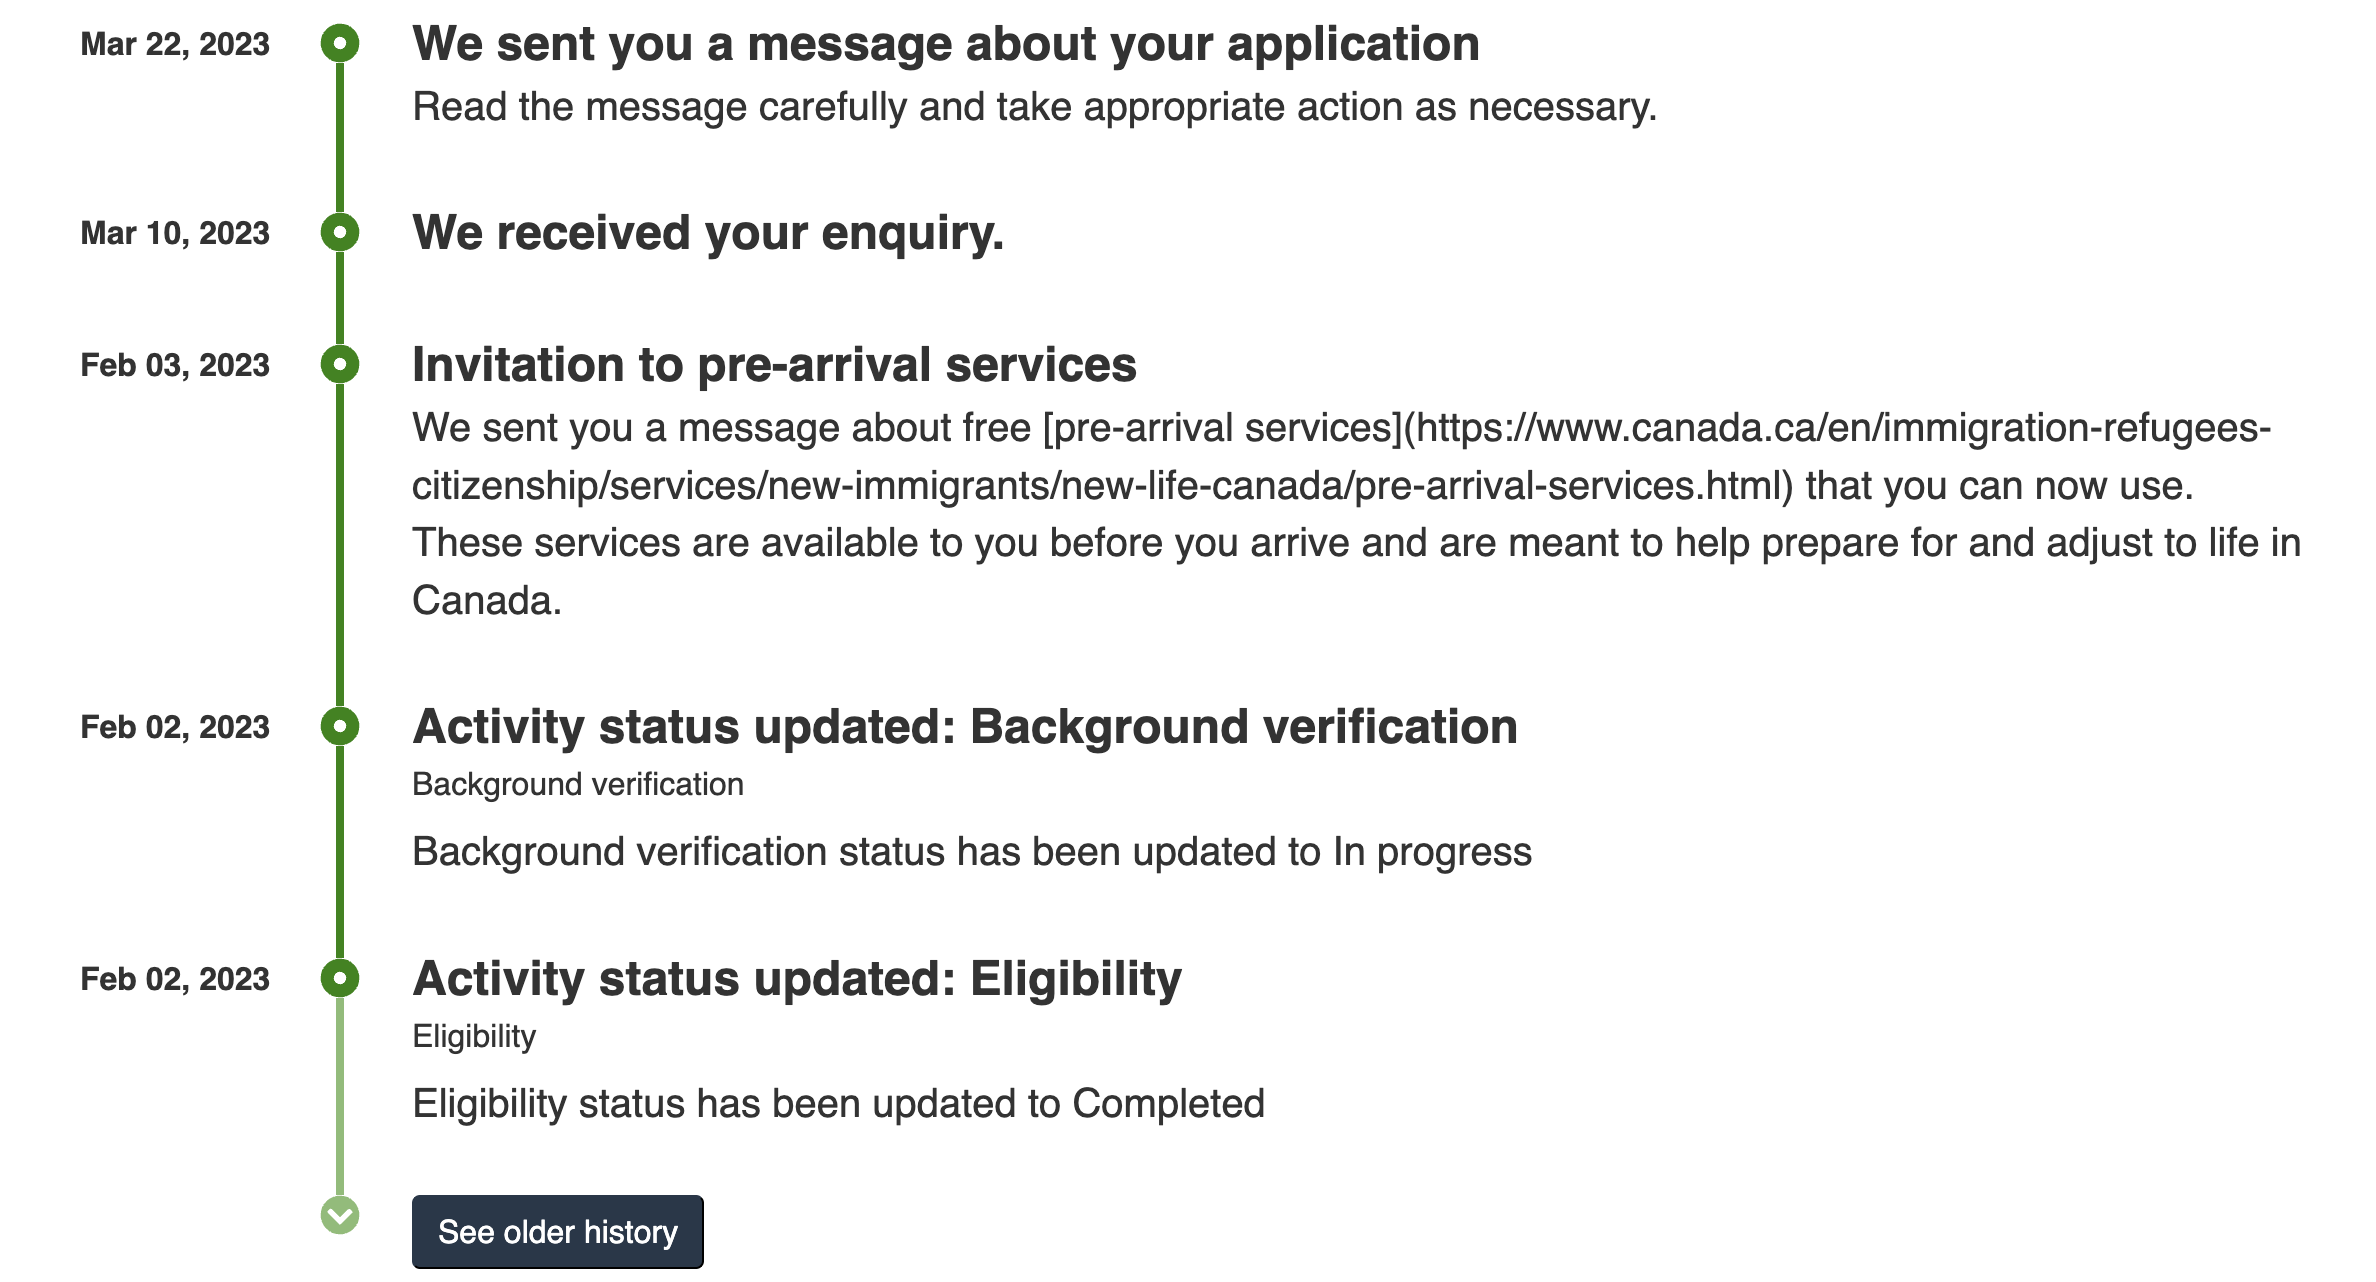Click 'We received your enquiry.' heading
The image size is (2376, 1282).
(708, 233)
